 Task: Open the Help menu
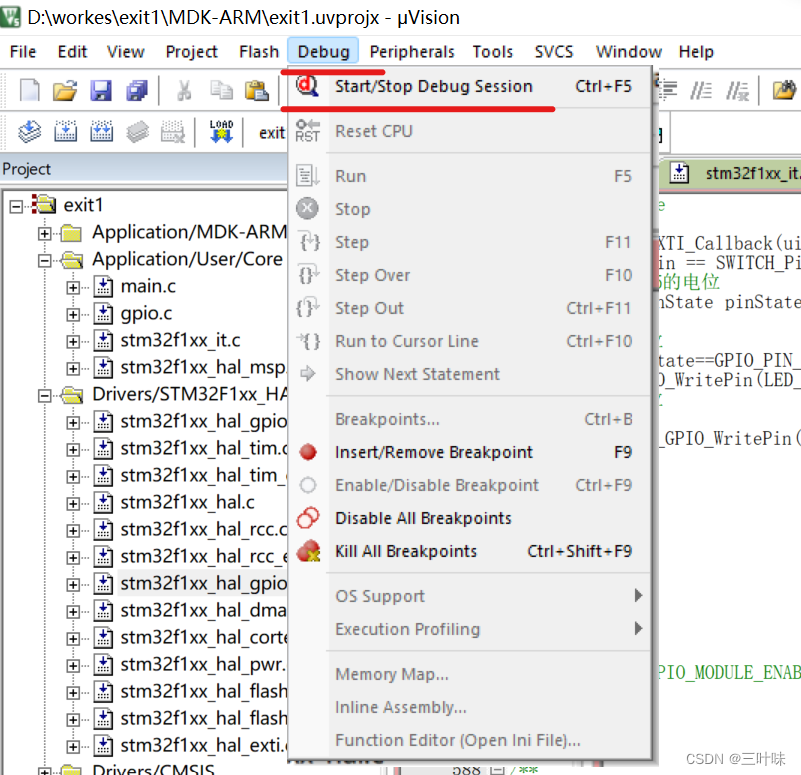(x=696, y=52)
